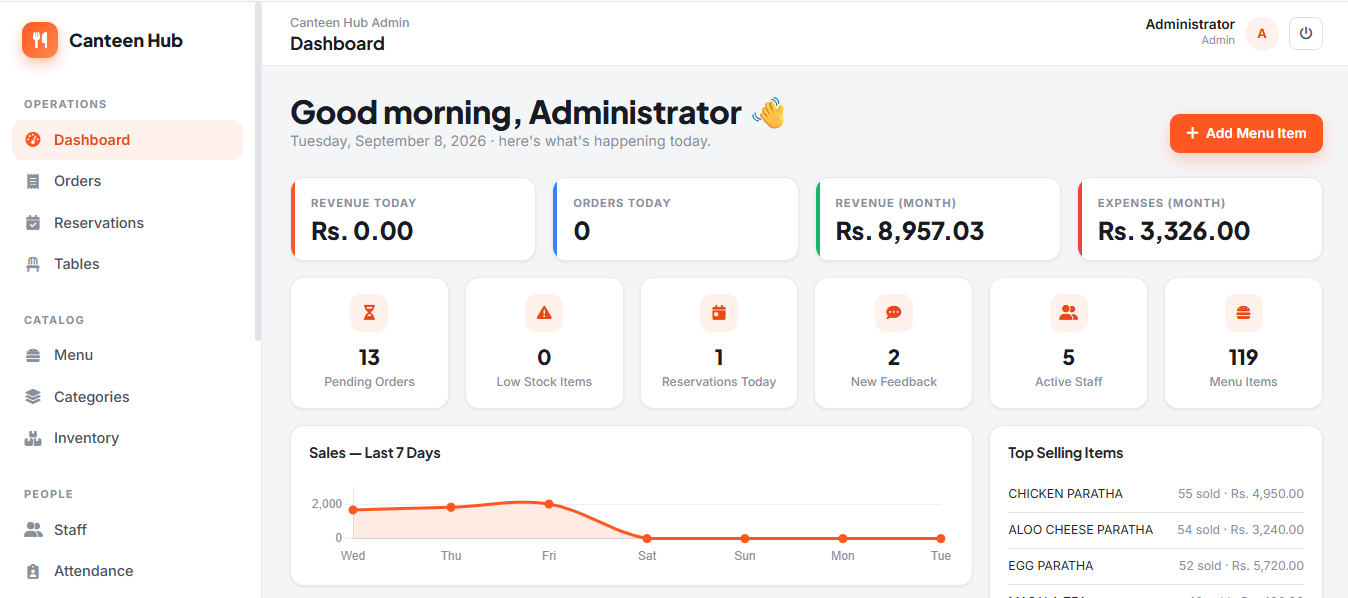Click the 1 Reservations Today count
The width and height of the screenshot is (1348, 598).
(x=719, y=357)
